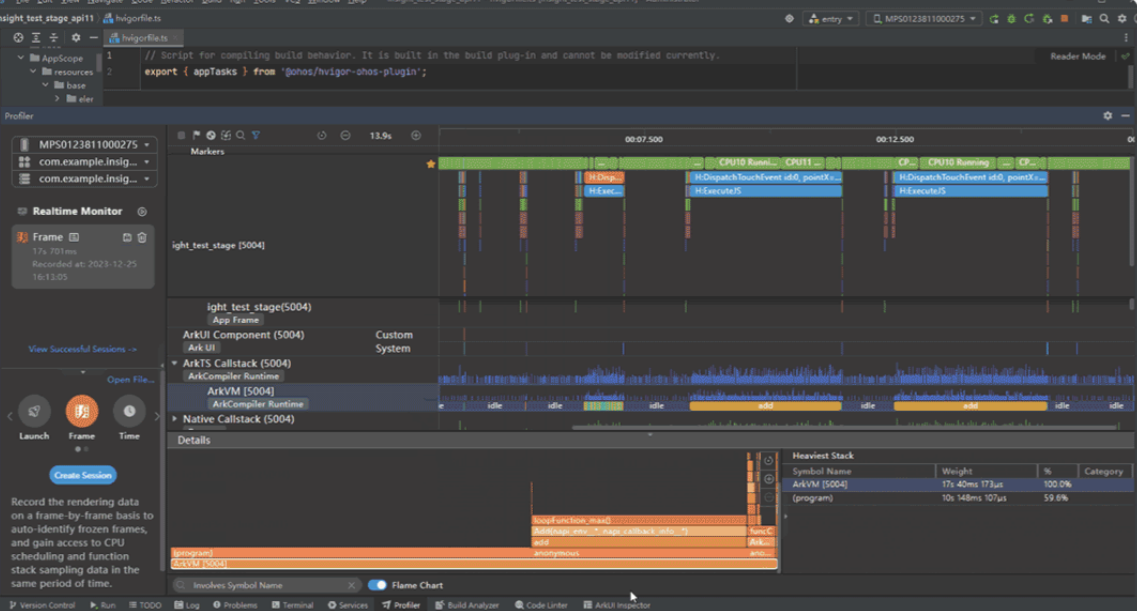Click the star marker beside CPU lane
Screen dimensions: 1137x611
(x=431, y=164)
